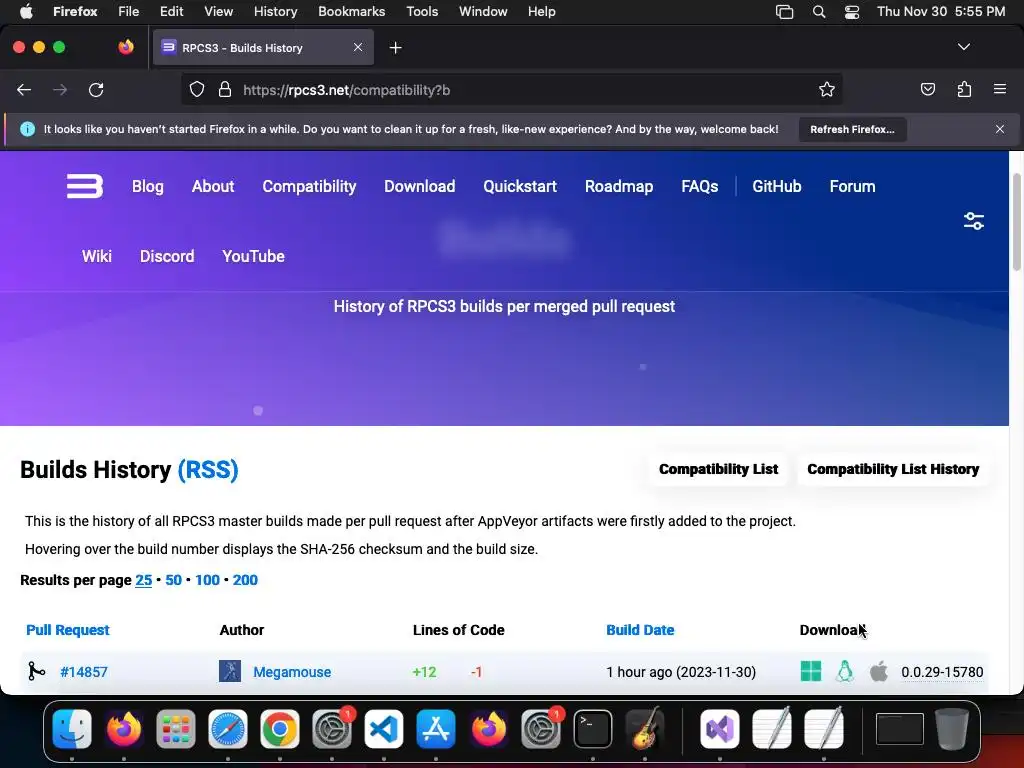Open the Firefox hamburger application menu
Viewport: 1024px width, 768px height.
[1000, 89]
